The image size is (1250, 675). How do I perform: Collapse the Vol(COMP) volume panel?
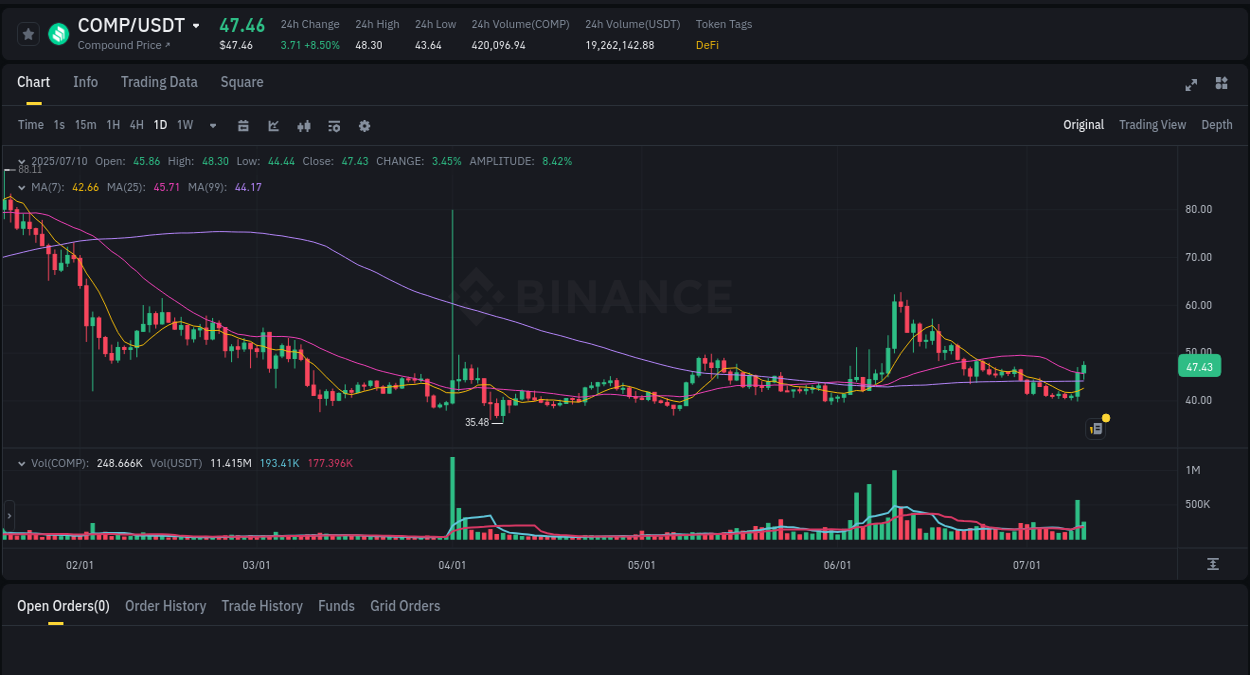point(20,462)
